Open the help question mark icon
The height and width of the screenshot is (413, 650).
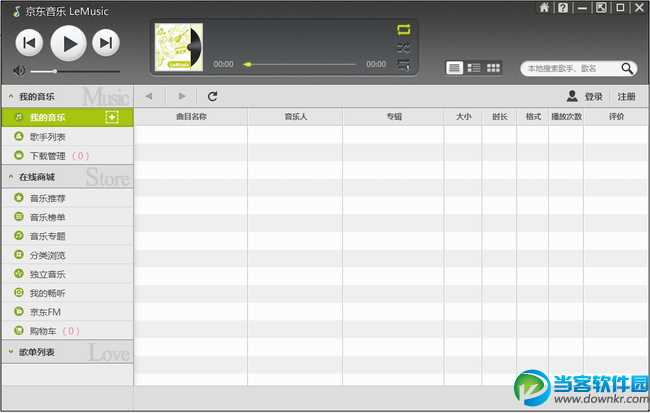pyautogui.click(x=563, y=7)
